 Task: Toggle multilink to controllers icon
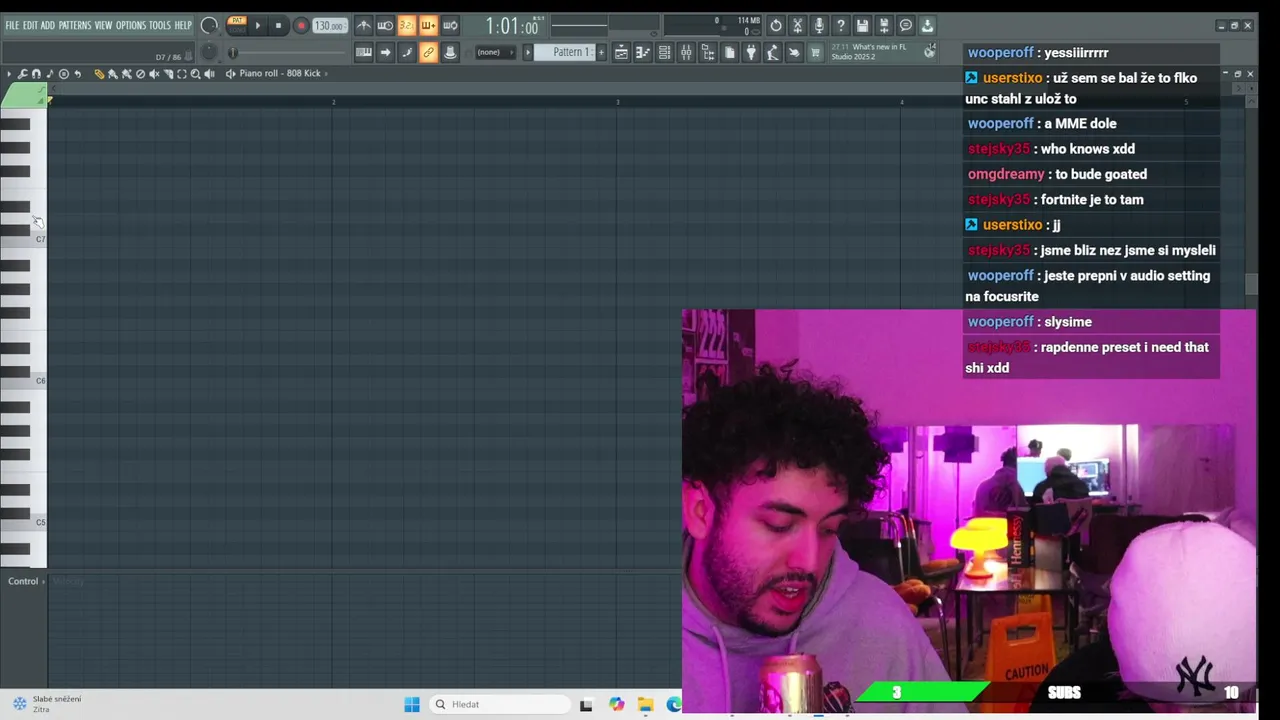pyautogui.click(x=450, y=53)
